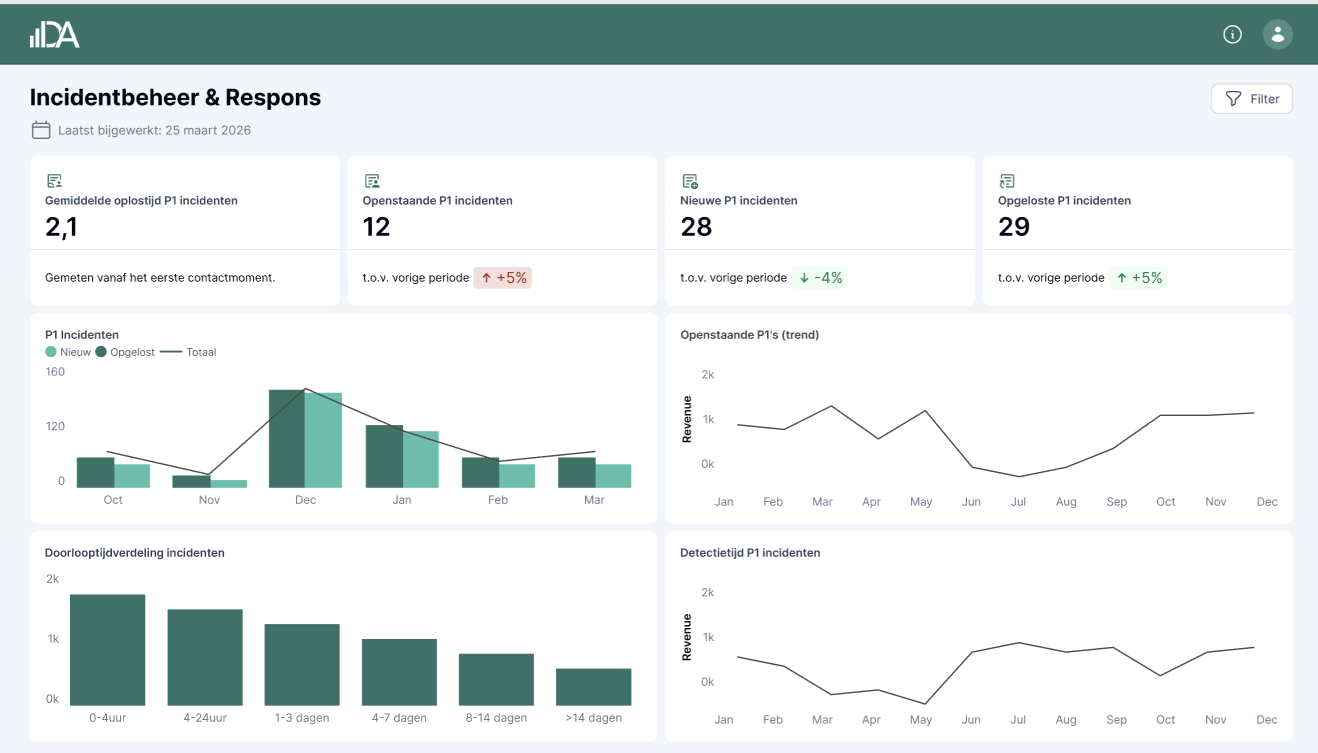This screenshot has height=753, width=1318.
Task: Click the Laatst bijgewerkt: 25 maart 2026 text
Action: point(154,130)
